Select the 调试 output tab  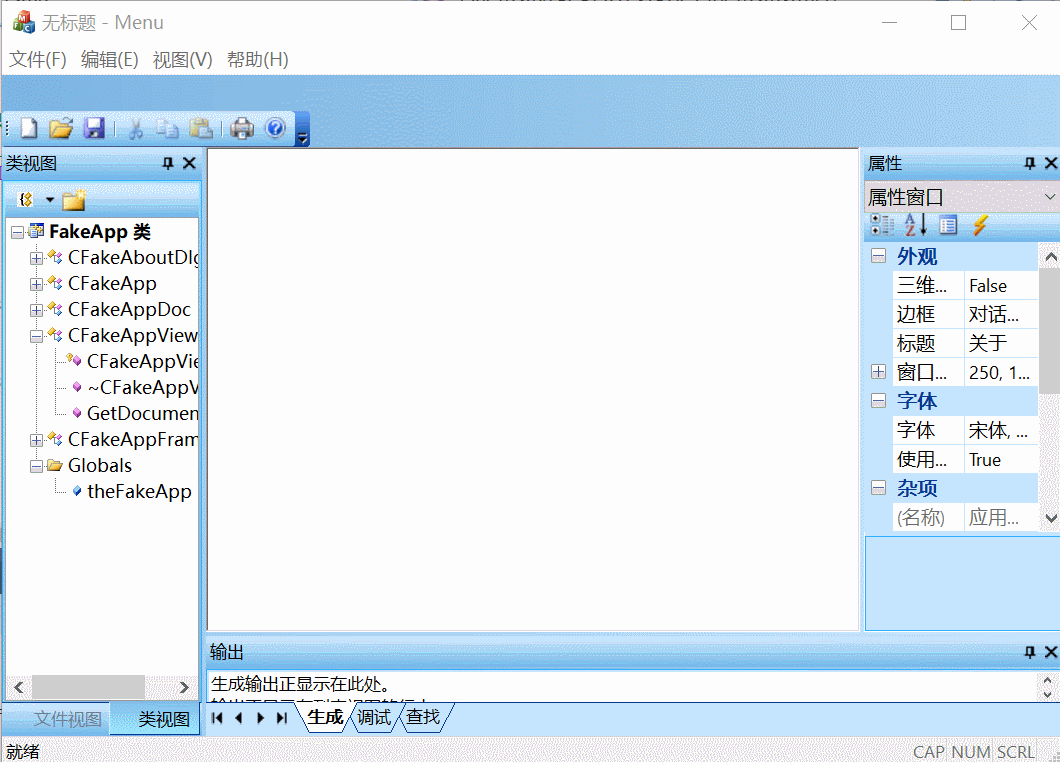pyautogui.click(x=374, y=717)
